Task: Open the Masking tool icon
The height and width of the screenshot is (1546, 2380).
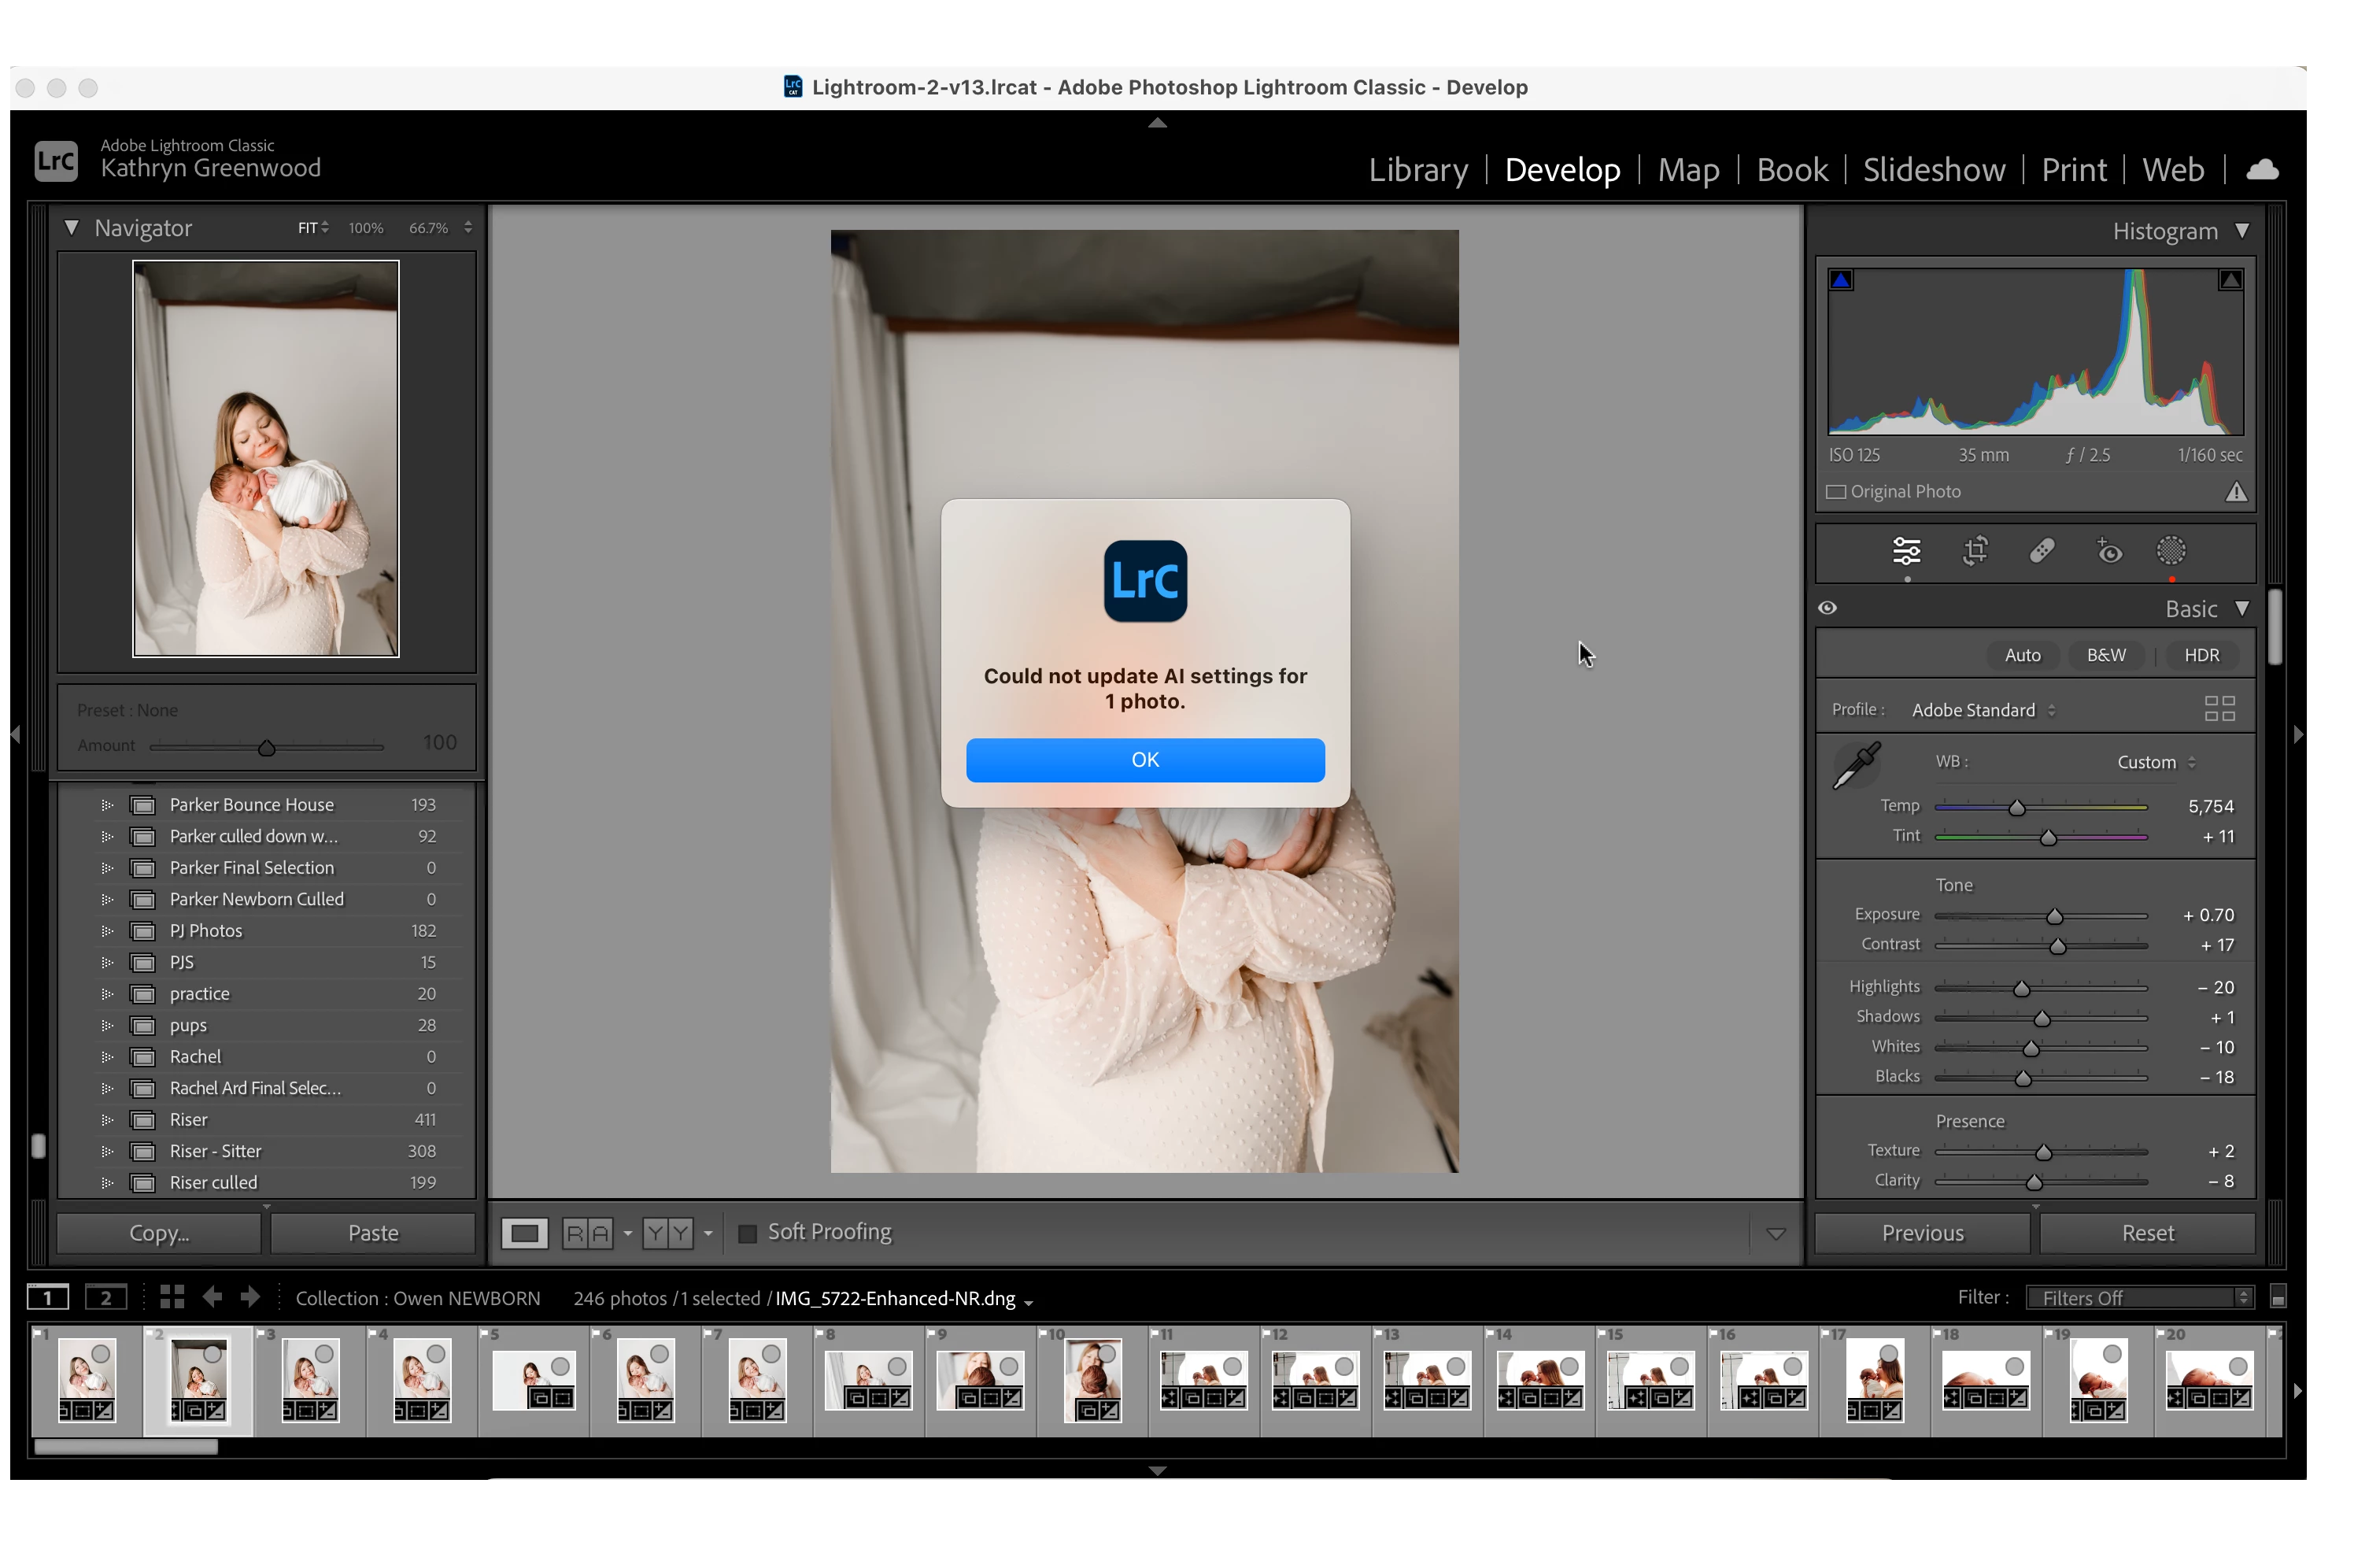Action: [2171, 551]
